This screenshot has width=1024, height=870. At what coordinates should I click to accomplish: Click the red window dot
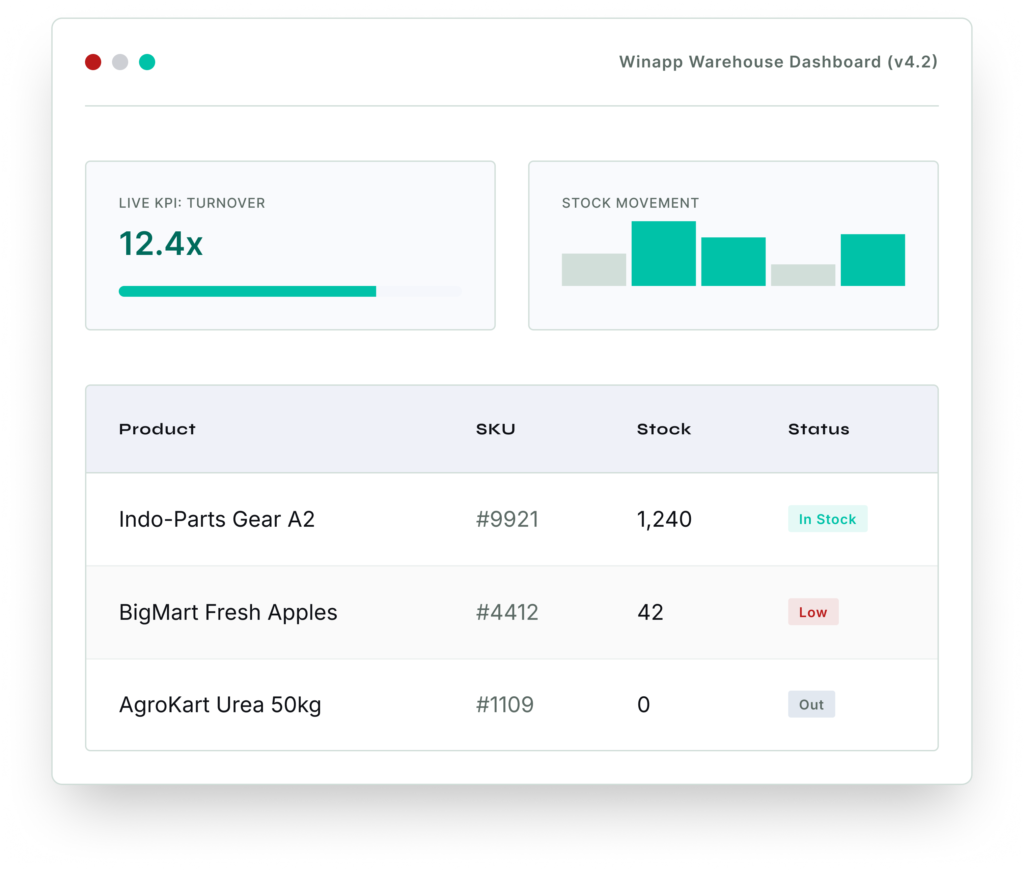click(x=93, y=62)
